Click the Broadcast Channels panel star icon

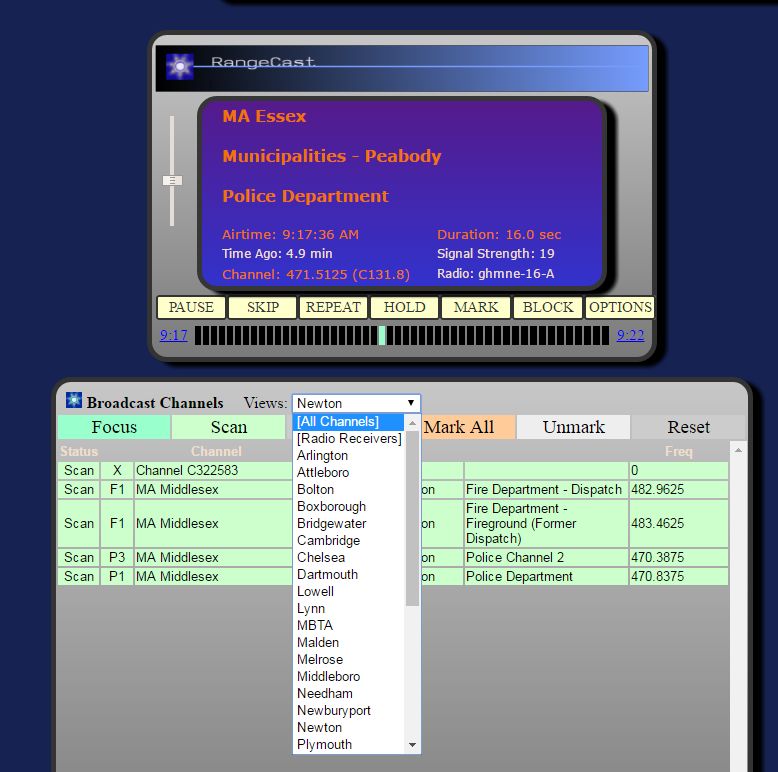click(x=74, y=401)
